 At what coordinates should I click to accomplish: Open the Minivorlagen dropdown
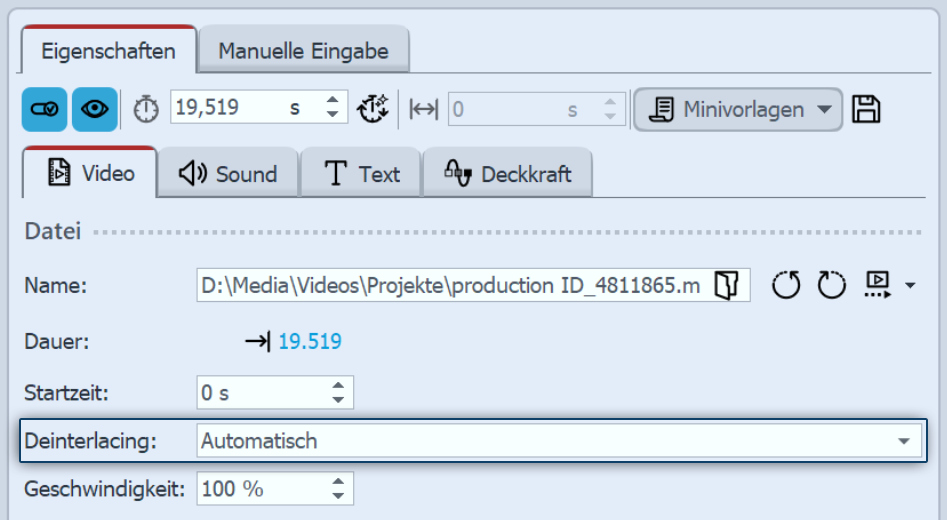click(738, 109)
